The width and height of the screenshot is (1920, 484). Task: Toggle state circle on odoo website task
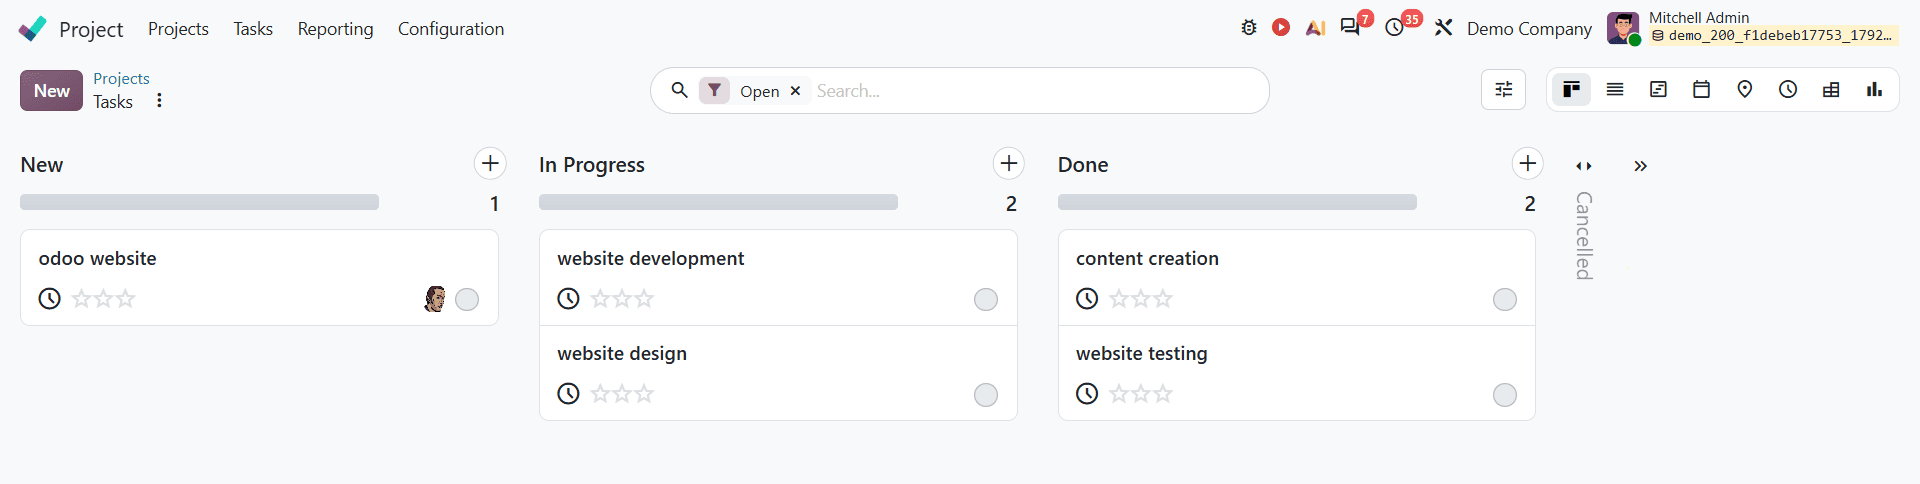click(x=467, y=299)
